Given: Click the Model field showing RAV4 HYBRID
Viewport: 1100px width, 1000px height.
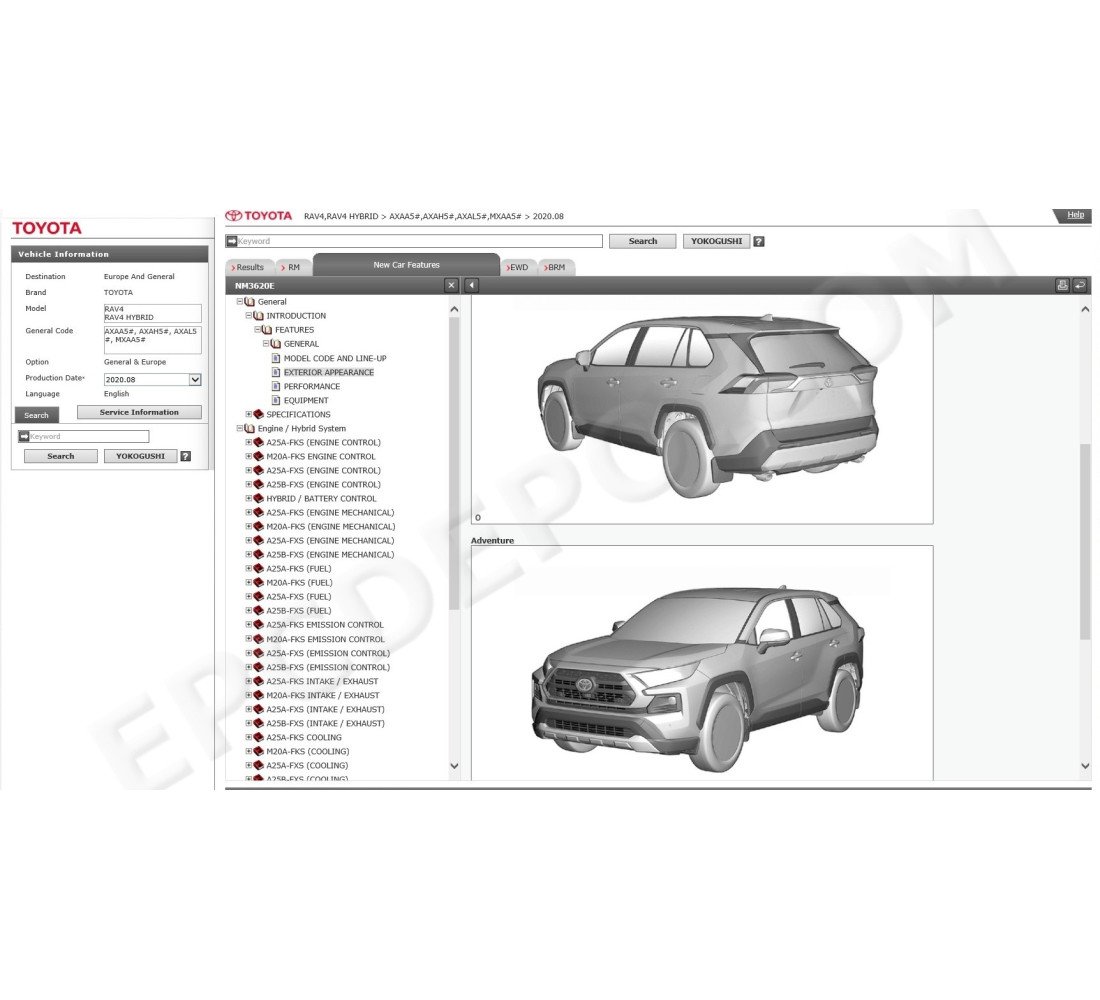Looking at the screenshot, I should 152,313.
